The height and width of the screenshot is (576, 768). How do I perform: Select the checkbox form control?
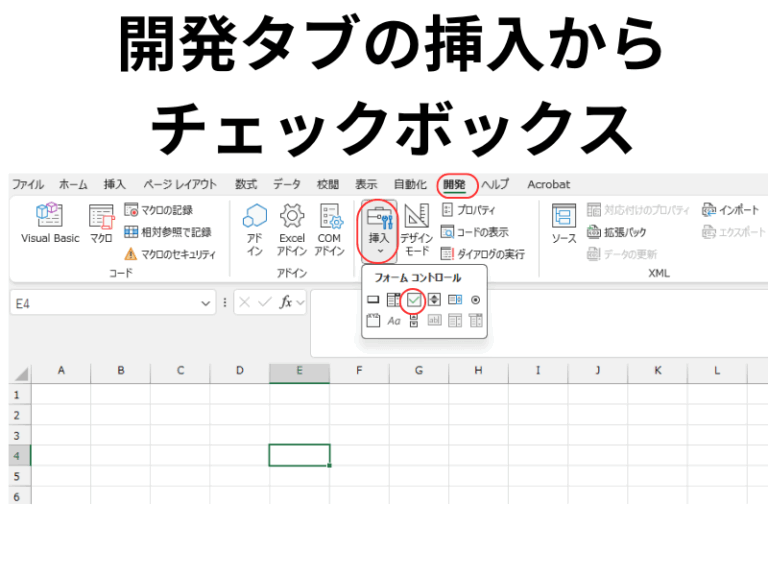coord(414,299)
